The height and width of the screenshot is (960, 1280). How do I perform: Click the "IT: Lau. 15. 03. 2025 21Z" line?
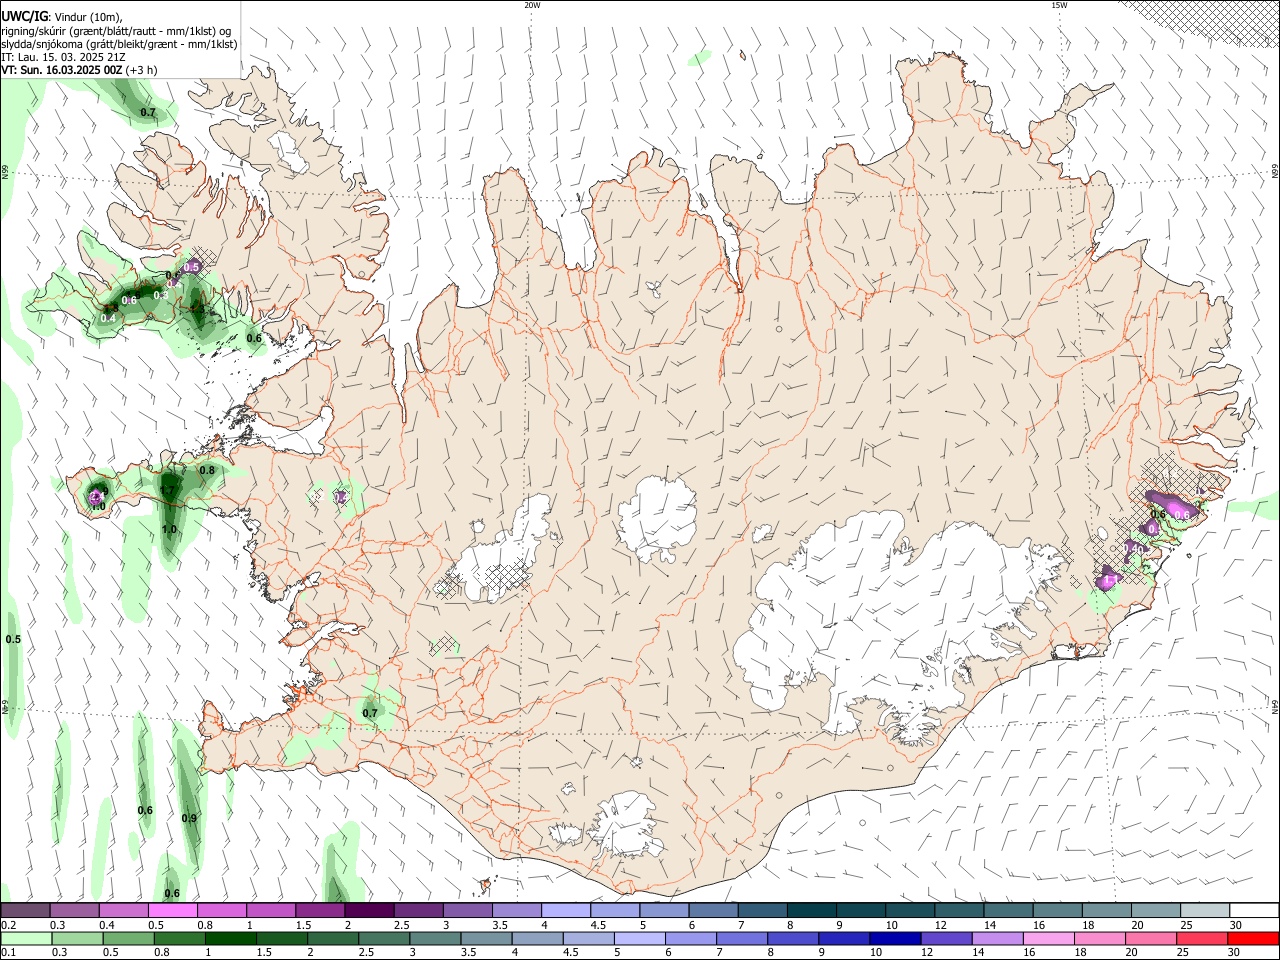pyautogui.click(x=61, y=57)
